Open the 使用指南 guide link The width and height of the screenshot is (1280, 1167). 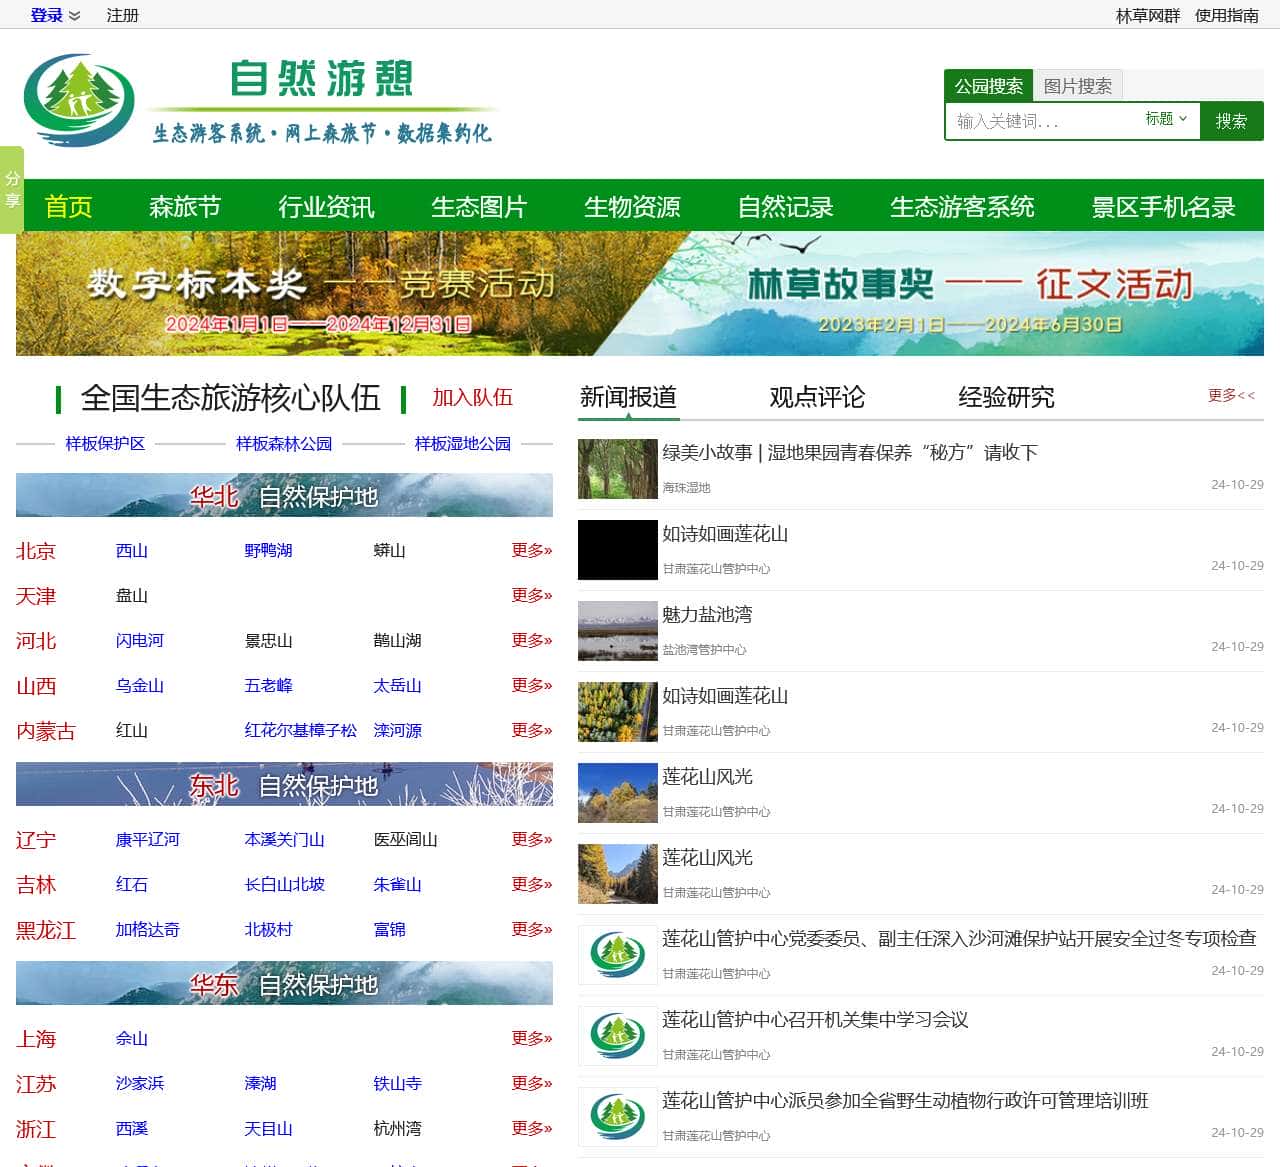coord(1226,15)
